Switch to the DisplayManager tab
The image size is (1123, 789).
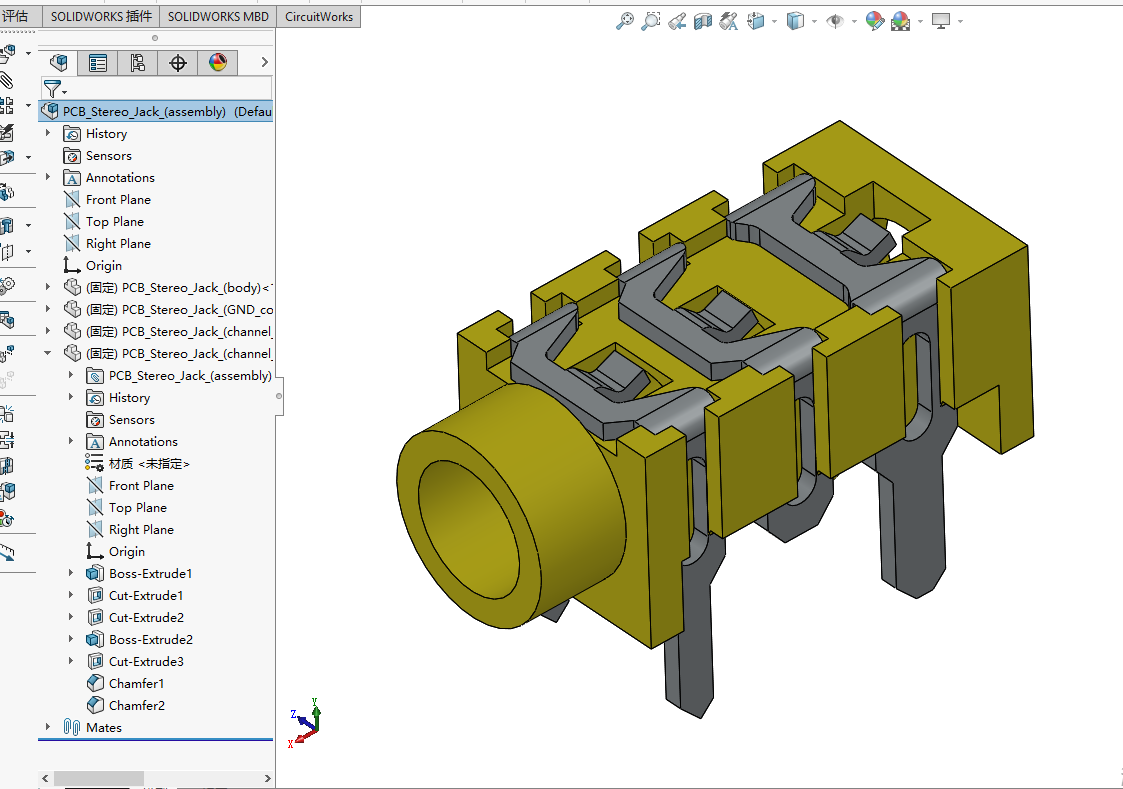tap(218, 63)
